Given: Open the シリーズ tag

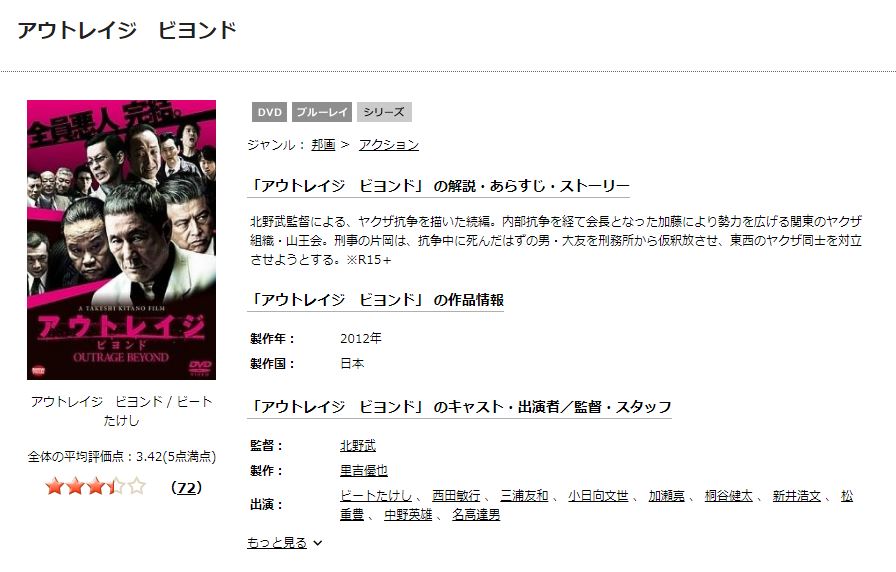Looking at the screenshot, I should [384, 112].
